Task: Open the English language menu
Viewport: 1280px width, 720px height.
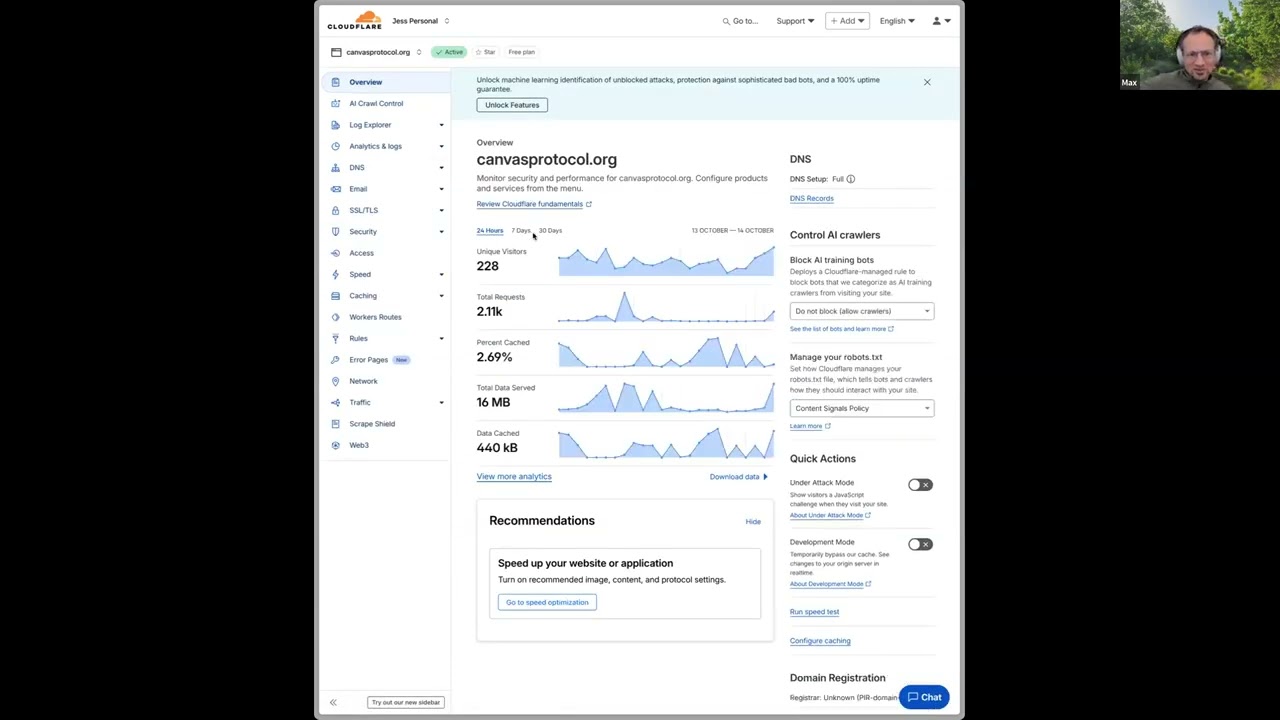Action: coord(897,21)
